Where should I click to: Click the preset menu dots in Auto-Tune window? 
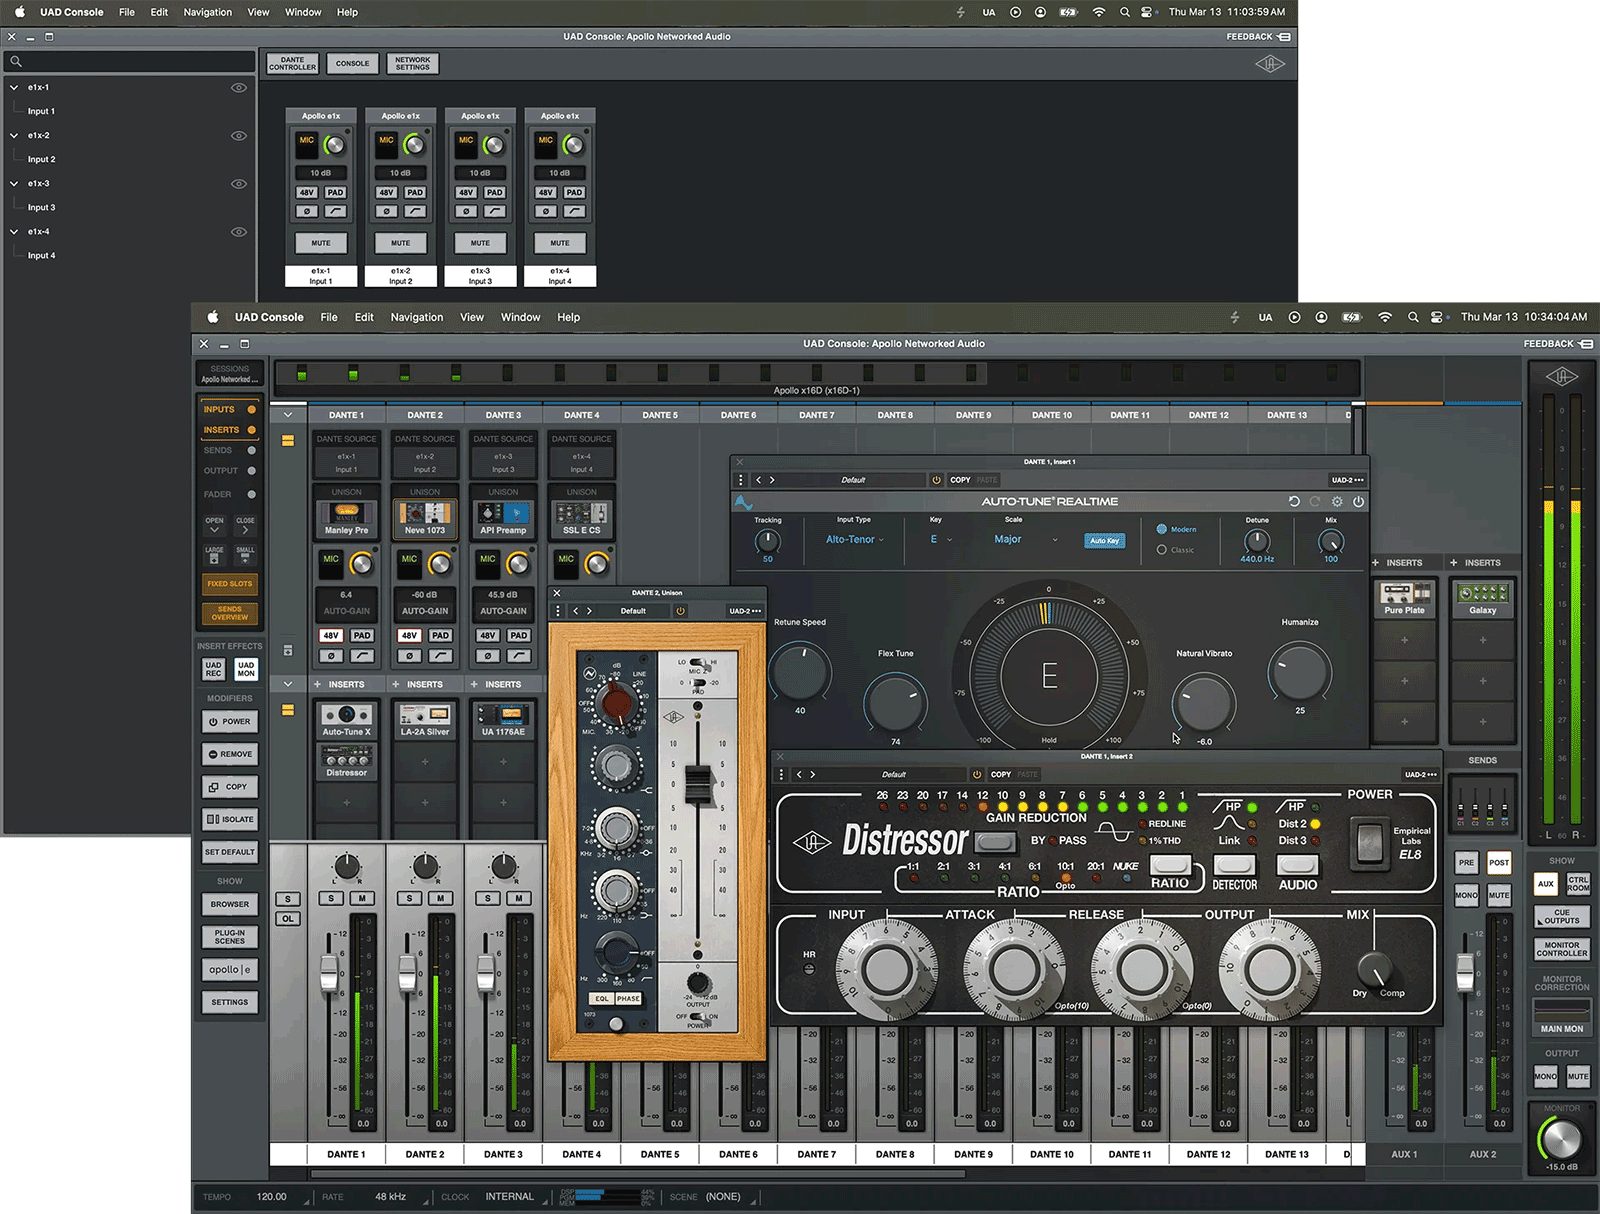click(740, 480)
